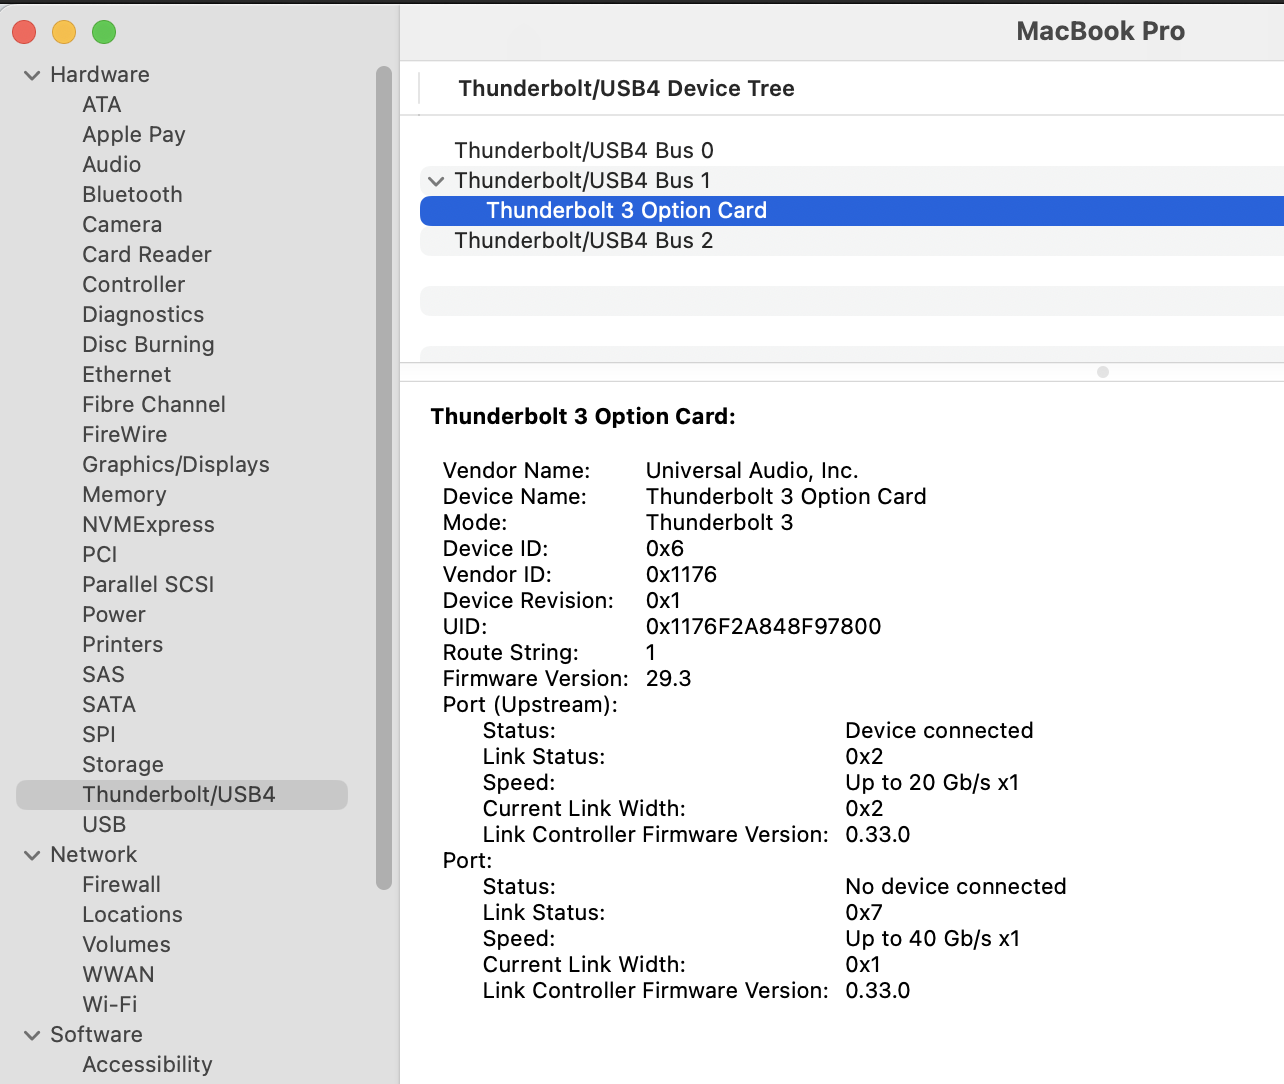Click the Vendor ID value 0x1176
The height and width of the screenshot is (1084, 1284).
682,575
